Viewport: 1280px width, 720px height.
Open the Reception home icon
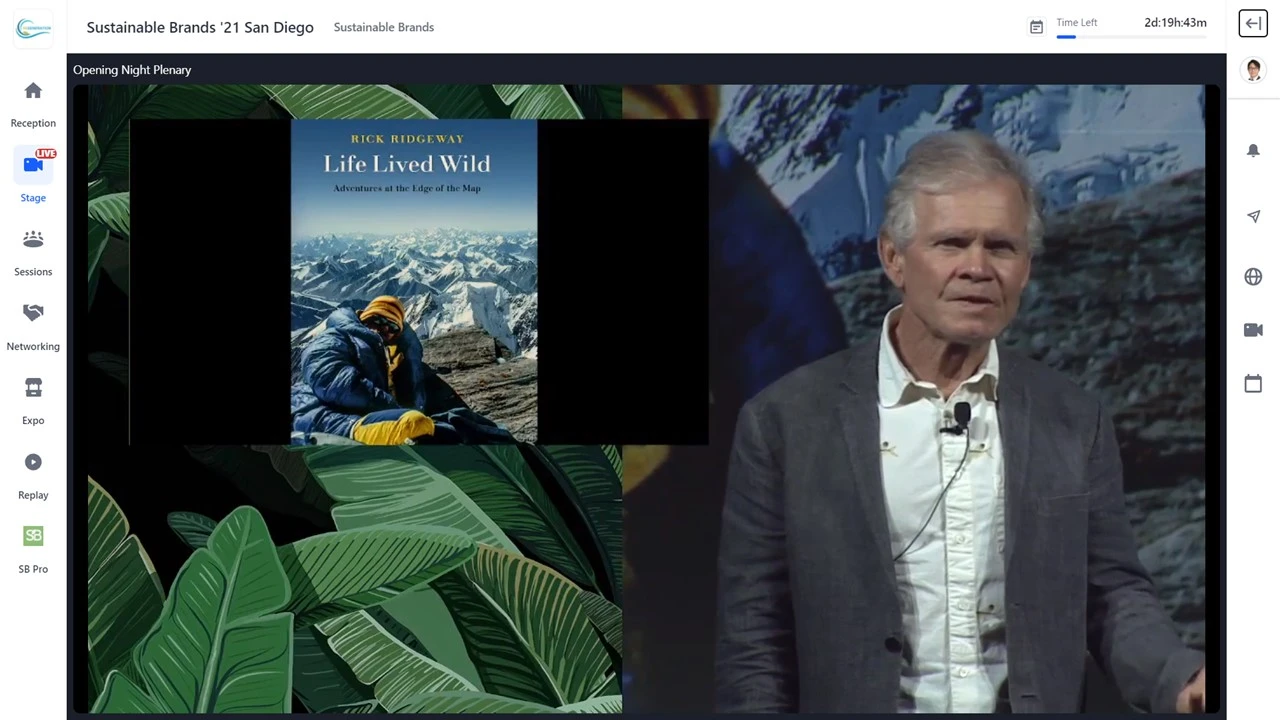point(33,91)
